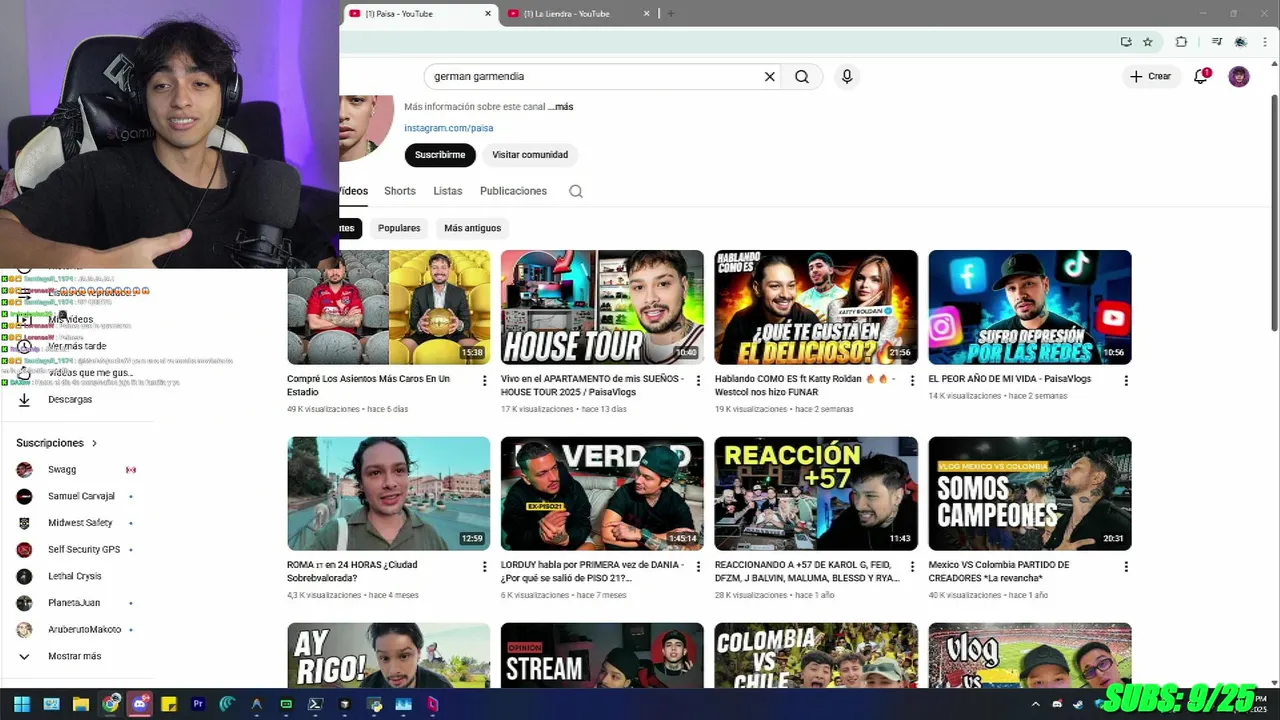Start voice search with the microphone icon

[847, 76]
